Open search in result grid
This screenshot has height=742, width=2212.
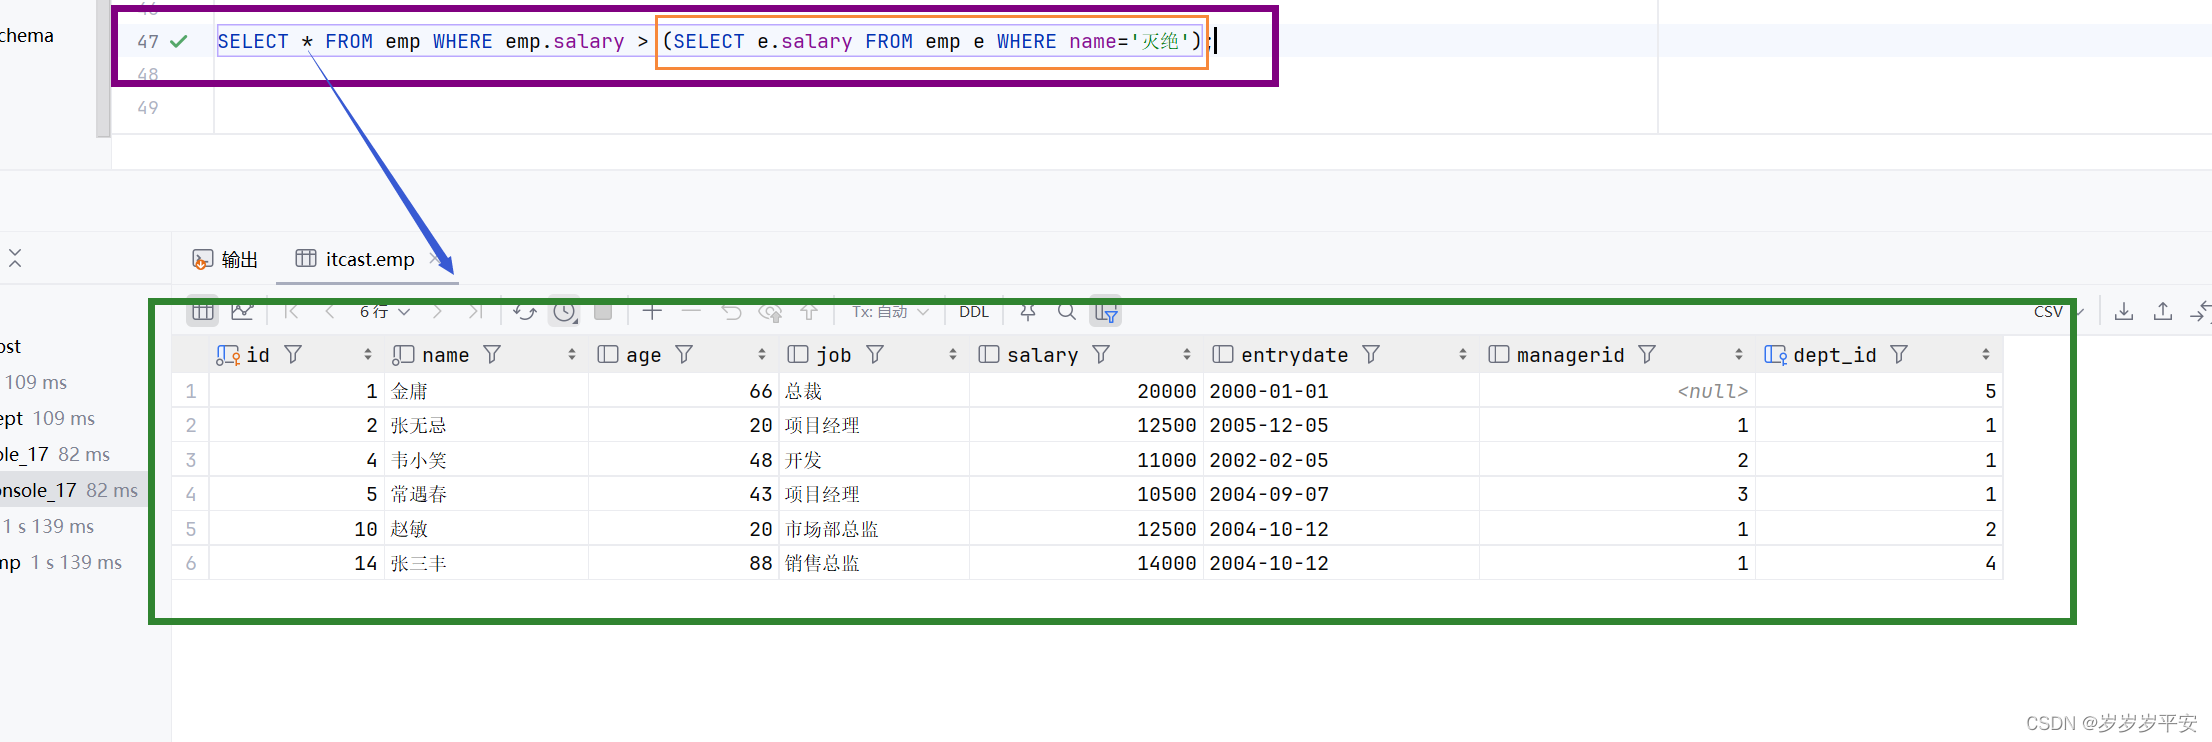[x=1067, y=312]
